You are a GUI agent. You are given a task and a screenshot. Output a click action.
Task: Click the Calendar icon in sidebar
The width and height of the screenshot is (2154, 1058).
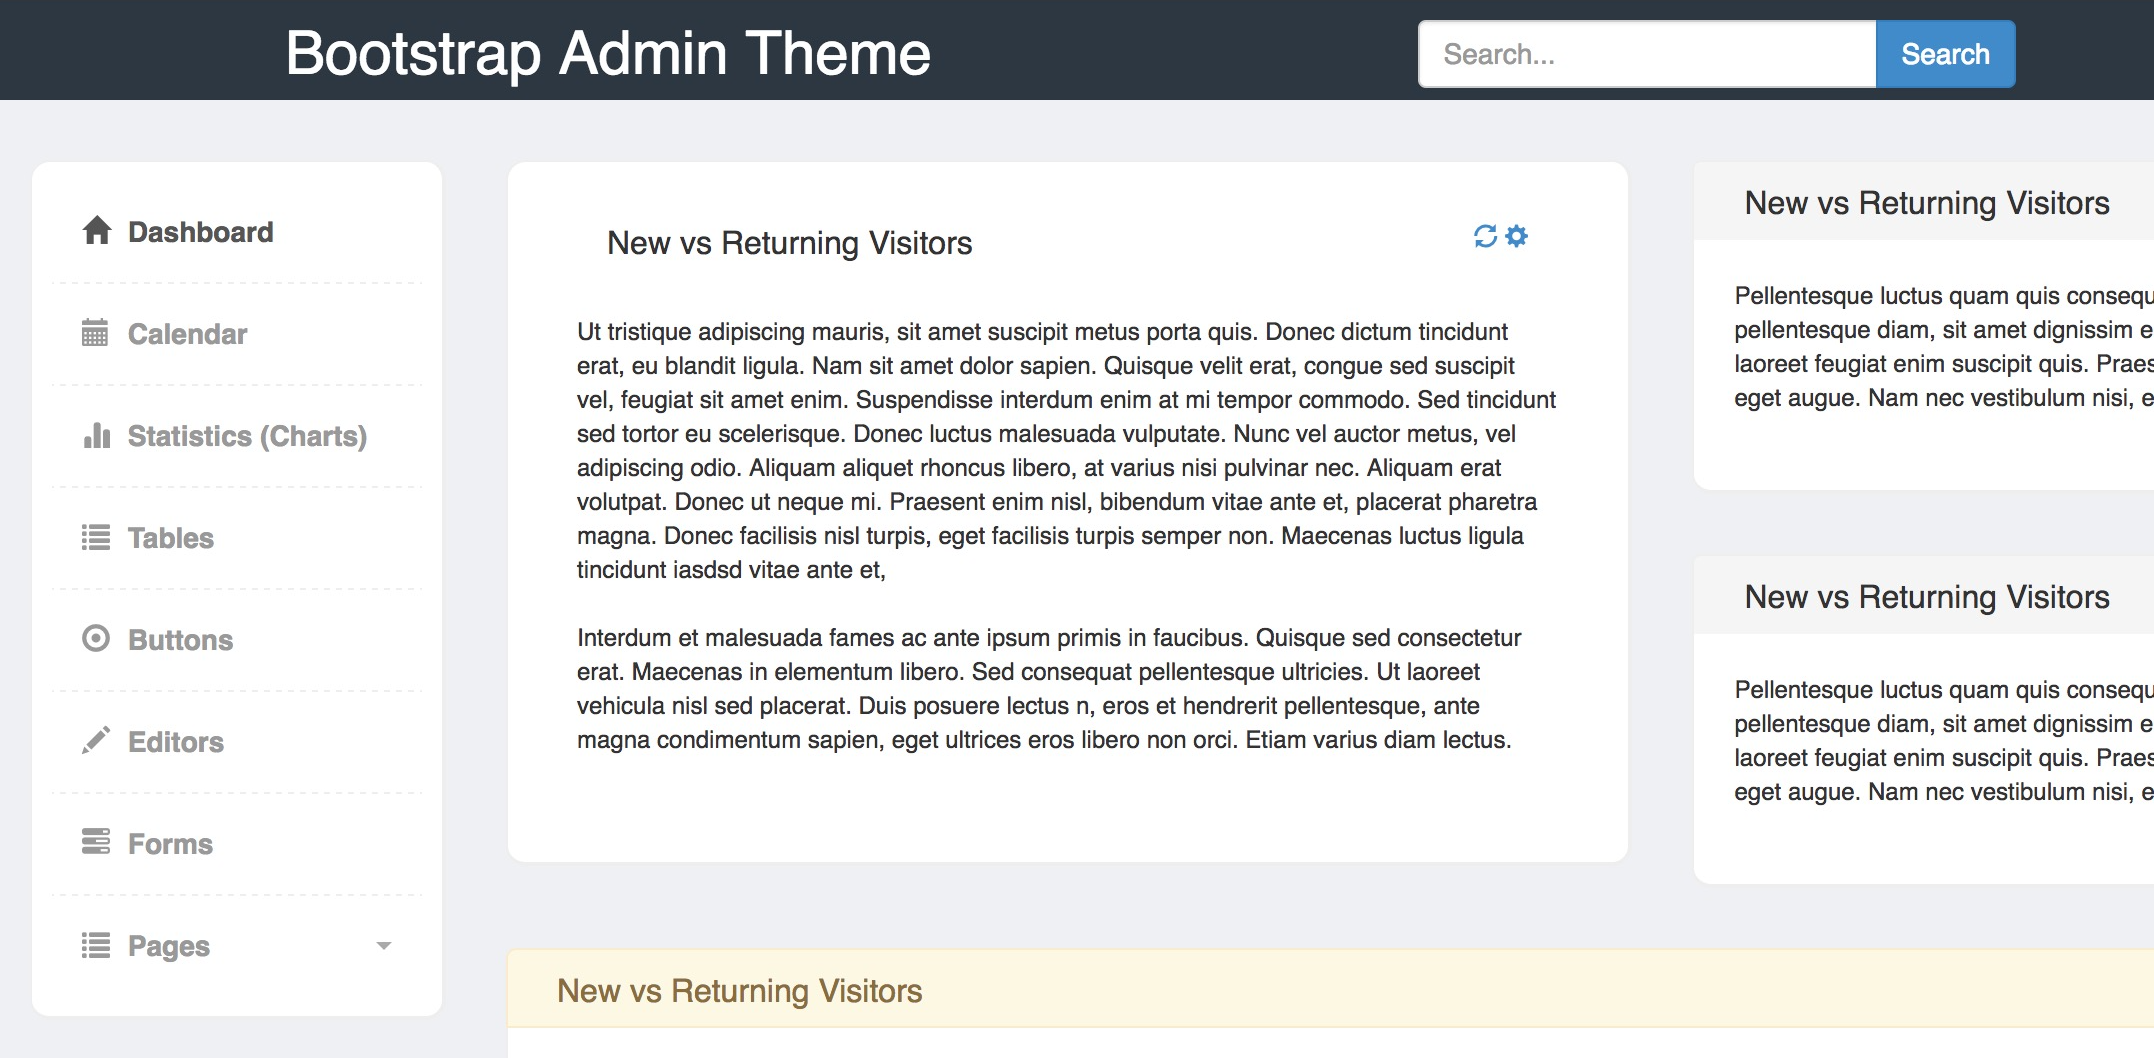[95, 333]
